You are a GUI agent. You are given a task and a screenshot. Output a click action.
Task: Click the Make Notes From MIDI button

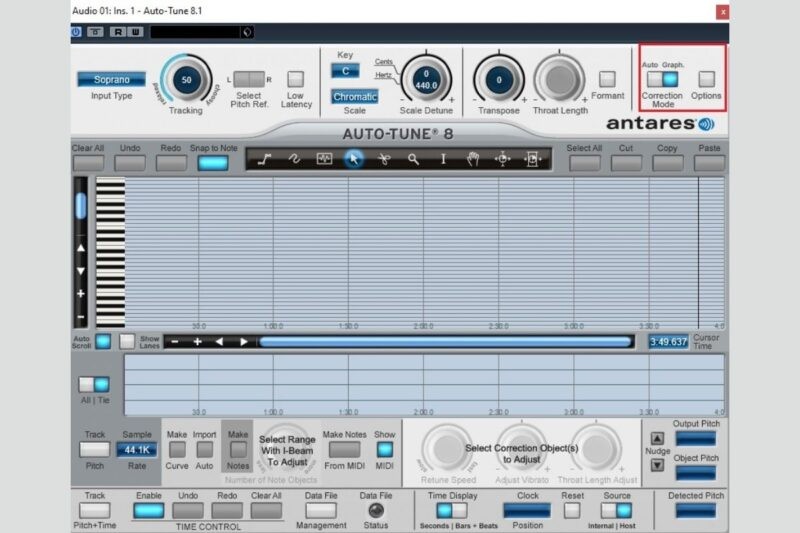tap(344, 449)
